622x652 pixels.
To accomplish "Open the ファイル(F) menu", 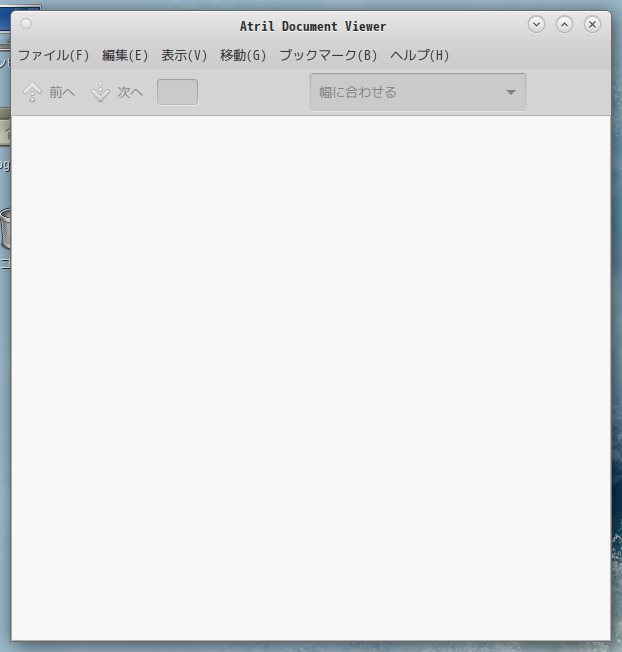I will click(x=54, y=55).
